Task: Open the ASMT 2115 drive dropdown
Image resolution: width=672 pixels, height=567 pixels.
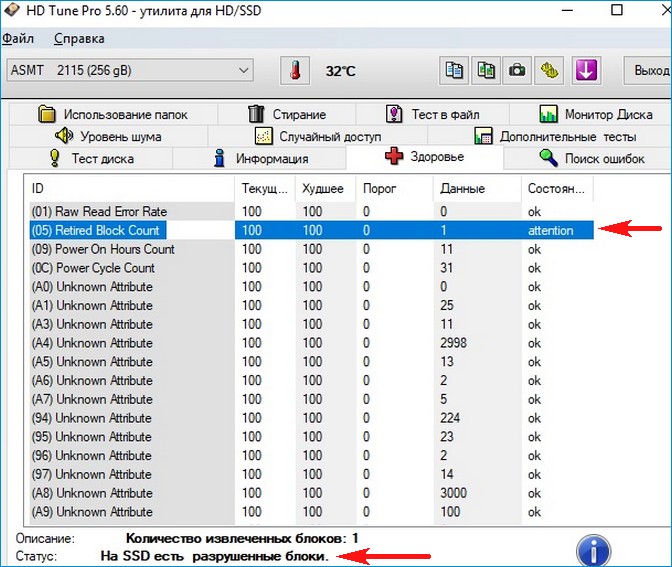Action: 128,71
